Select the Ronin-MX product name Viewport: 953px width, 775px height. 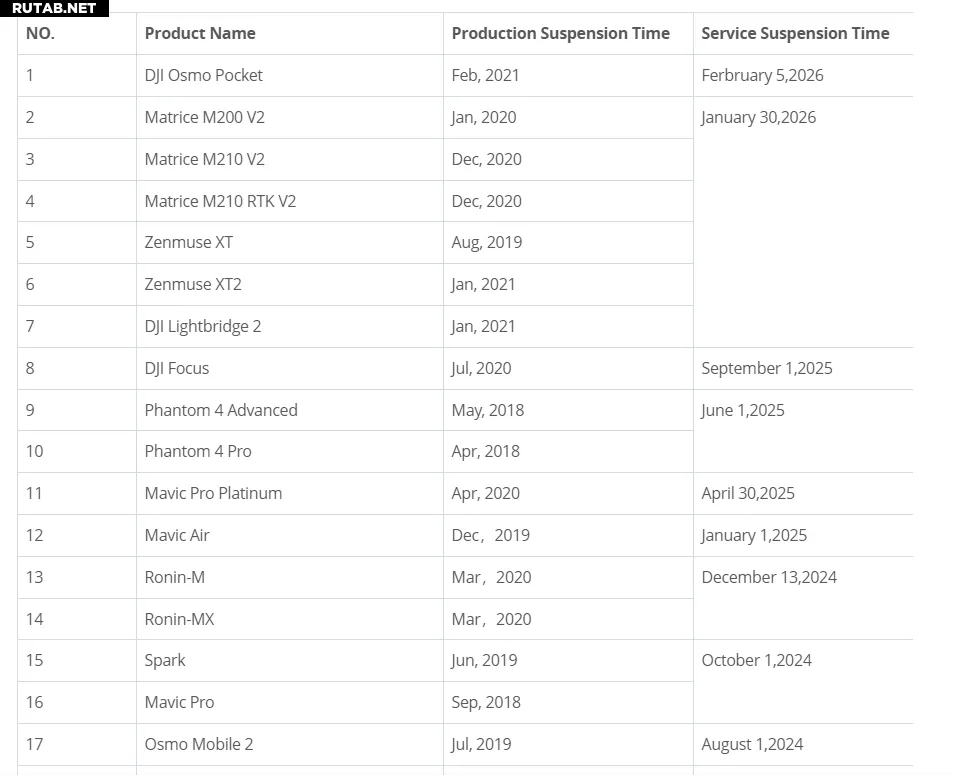pyautogui.click(x=179, y=619)
